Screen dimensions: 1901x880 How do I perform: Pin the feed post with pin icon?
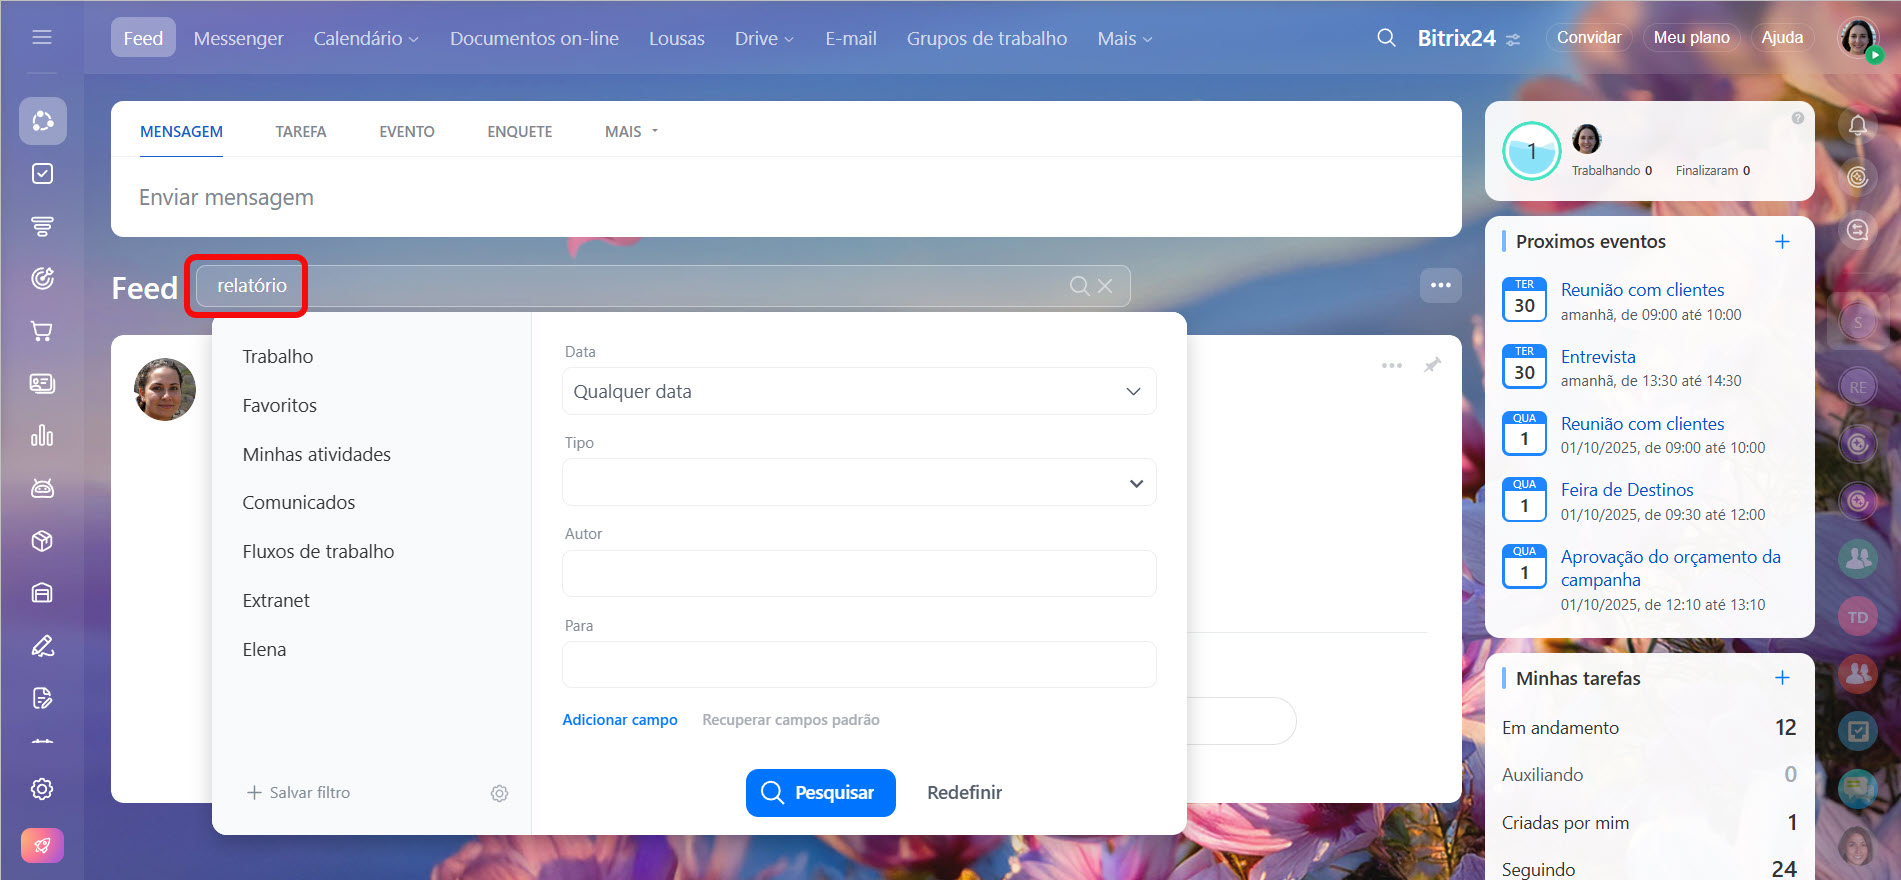[x=1432, y=365]
